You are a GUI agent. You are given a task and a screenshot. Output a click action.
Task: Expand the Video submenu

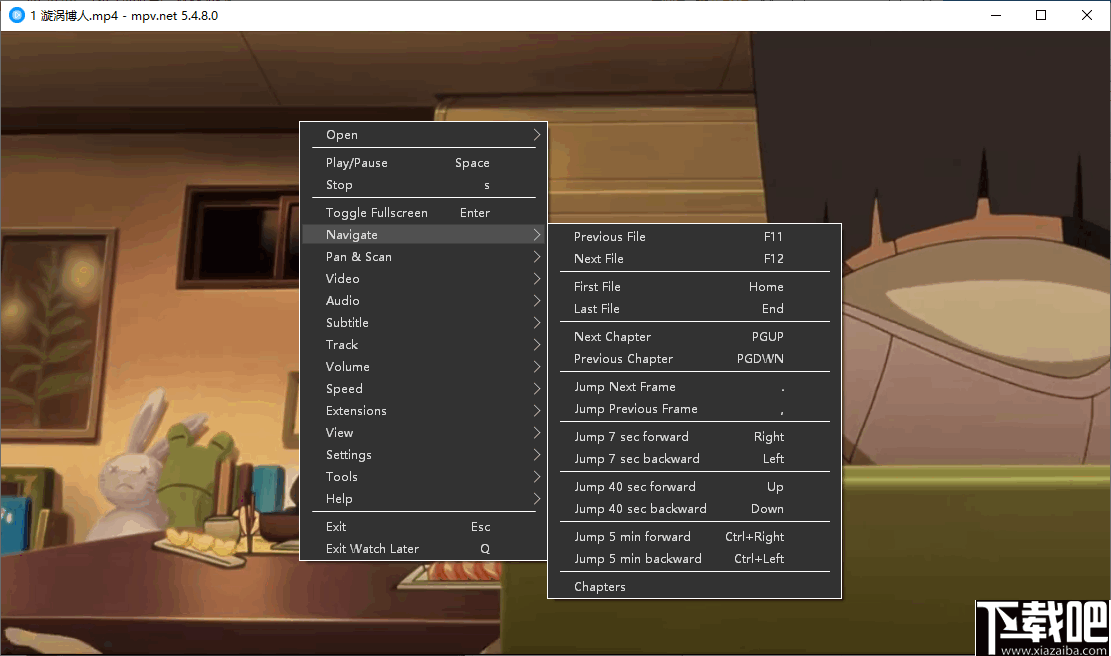[342, 279]
